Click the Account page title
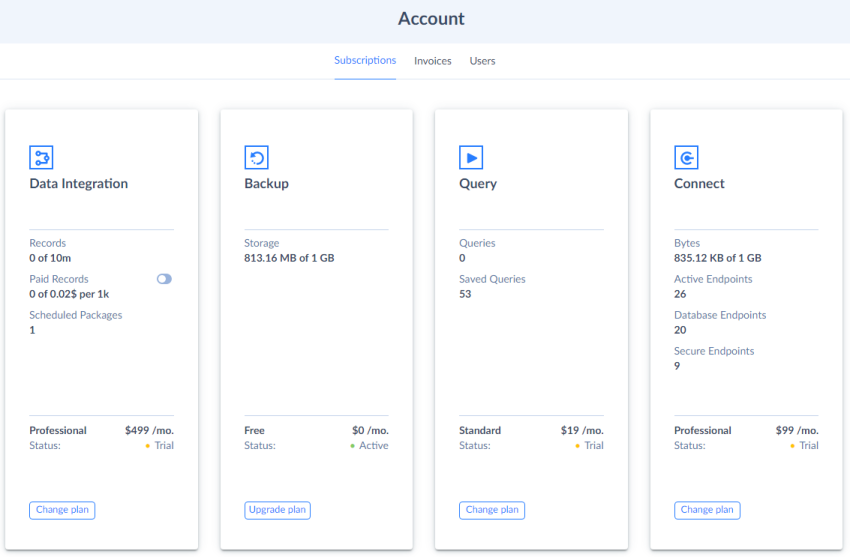The width and height of the screenshot is (850, 557). coord(432,19)
